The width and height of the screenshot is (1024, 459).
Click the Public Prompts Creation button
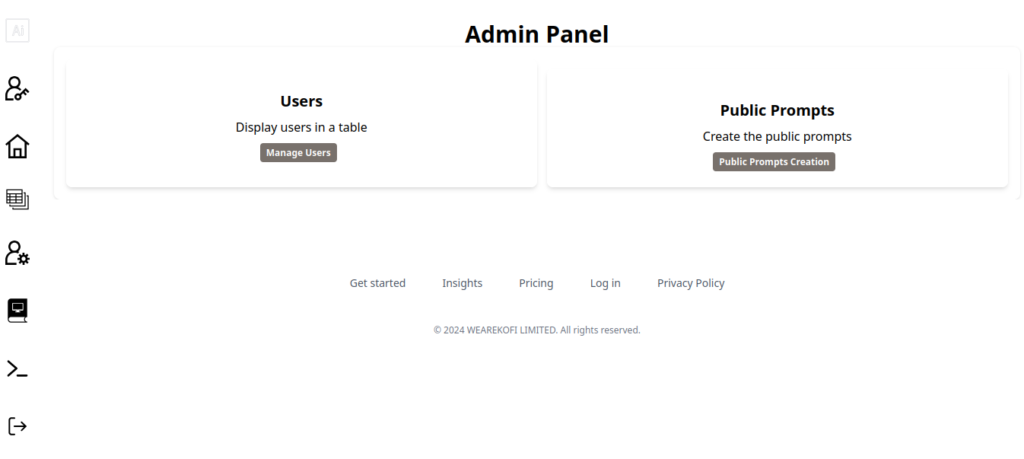tap(774, 162)
